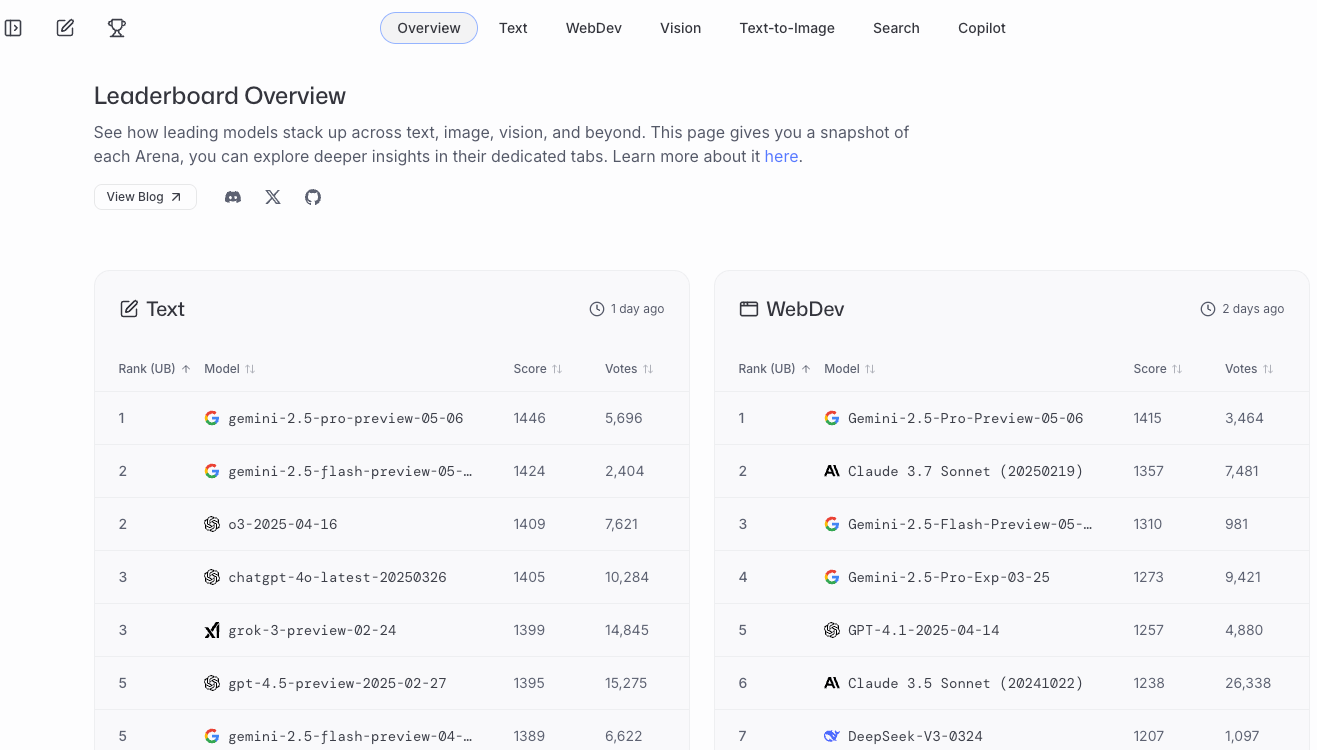Click Google logo beside Gemini-2.5-Flash-Preview in WebDev

click(832, 524)
